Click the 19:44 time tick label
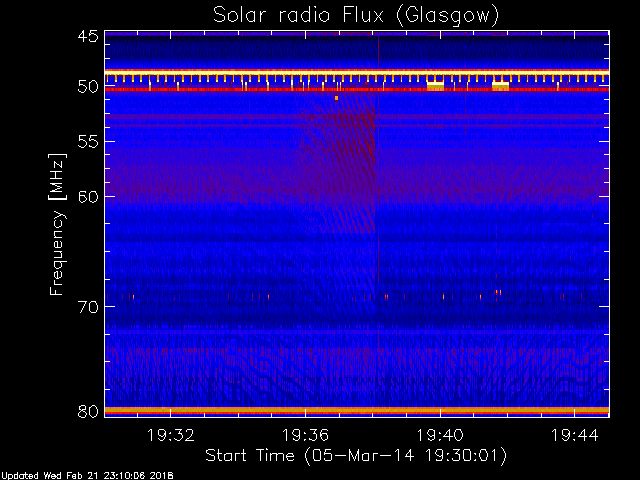This screenshot has height=480, width=640. tap(575, 435)
